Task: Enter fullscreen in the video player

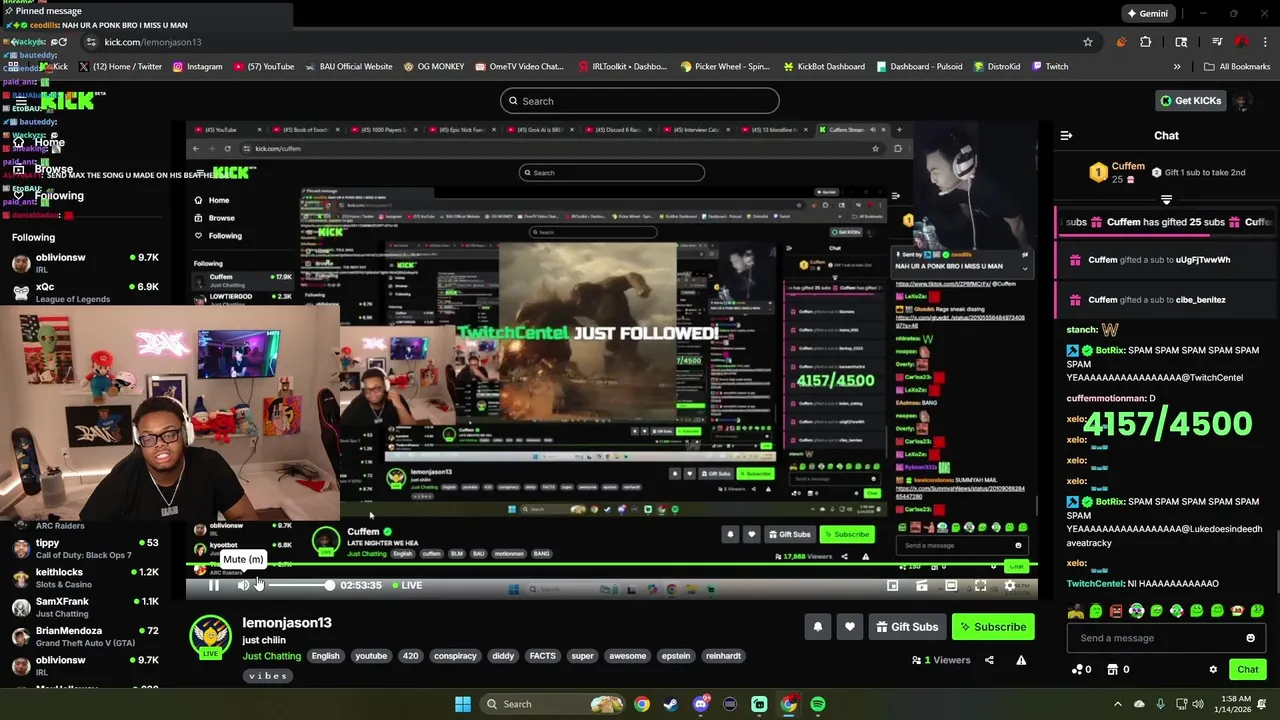Action: [x=980, y=585]
